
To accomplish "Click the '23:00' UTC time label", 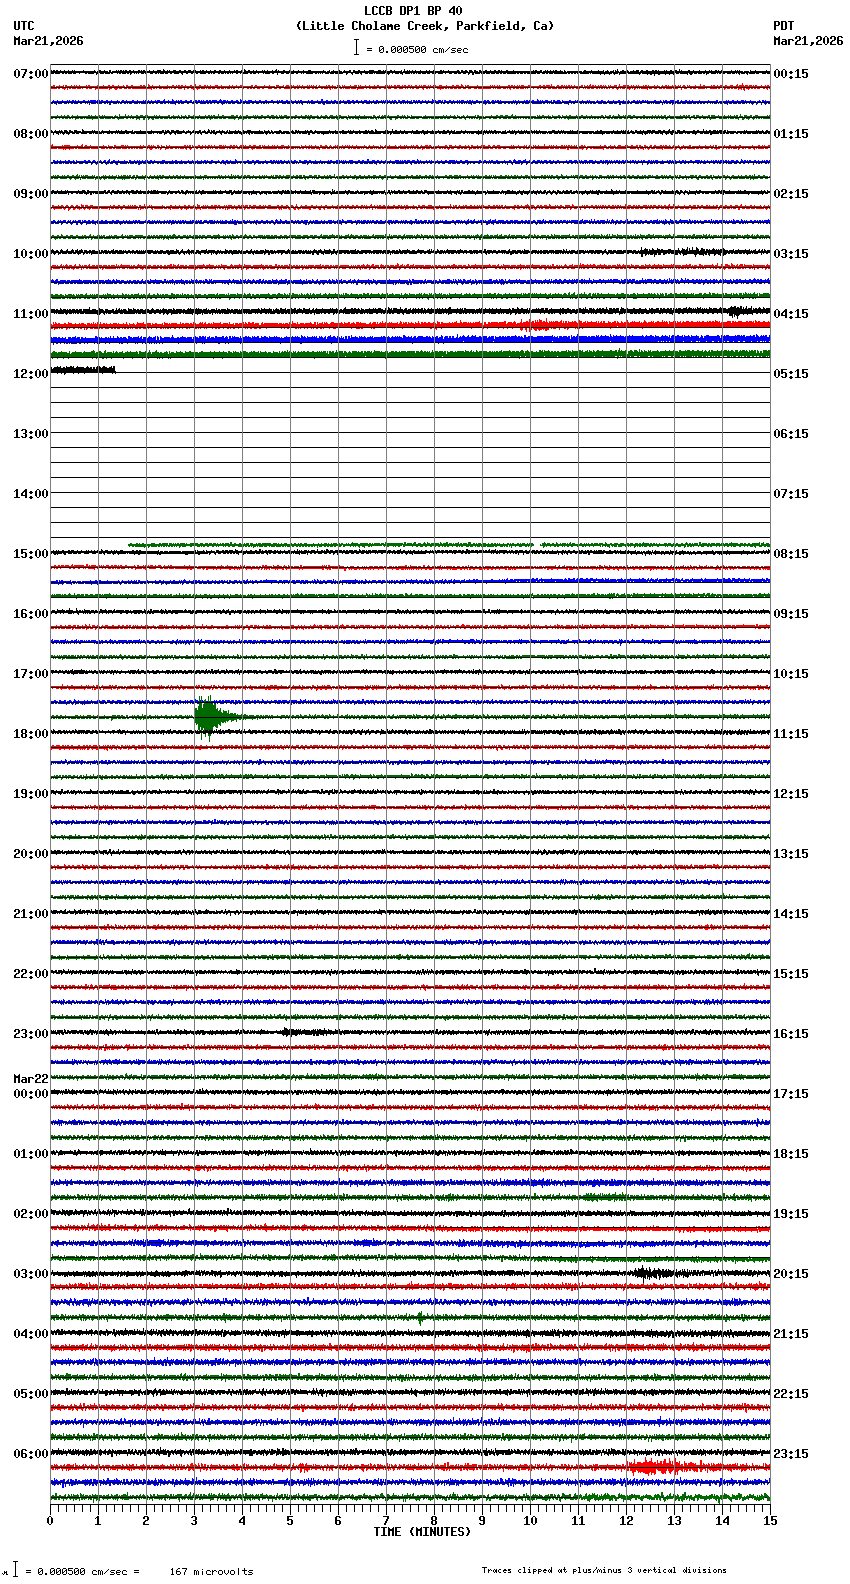I will (x=30, y=1034).
